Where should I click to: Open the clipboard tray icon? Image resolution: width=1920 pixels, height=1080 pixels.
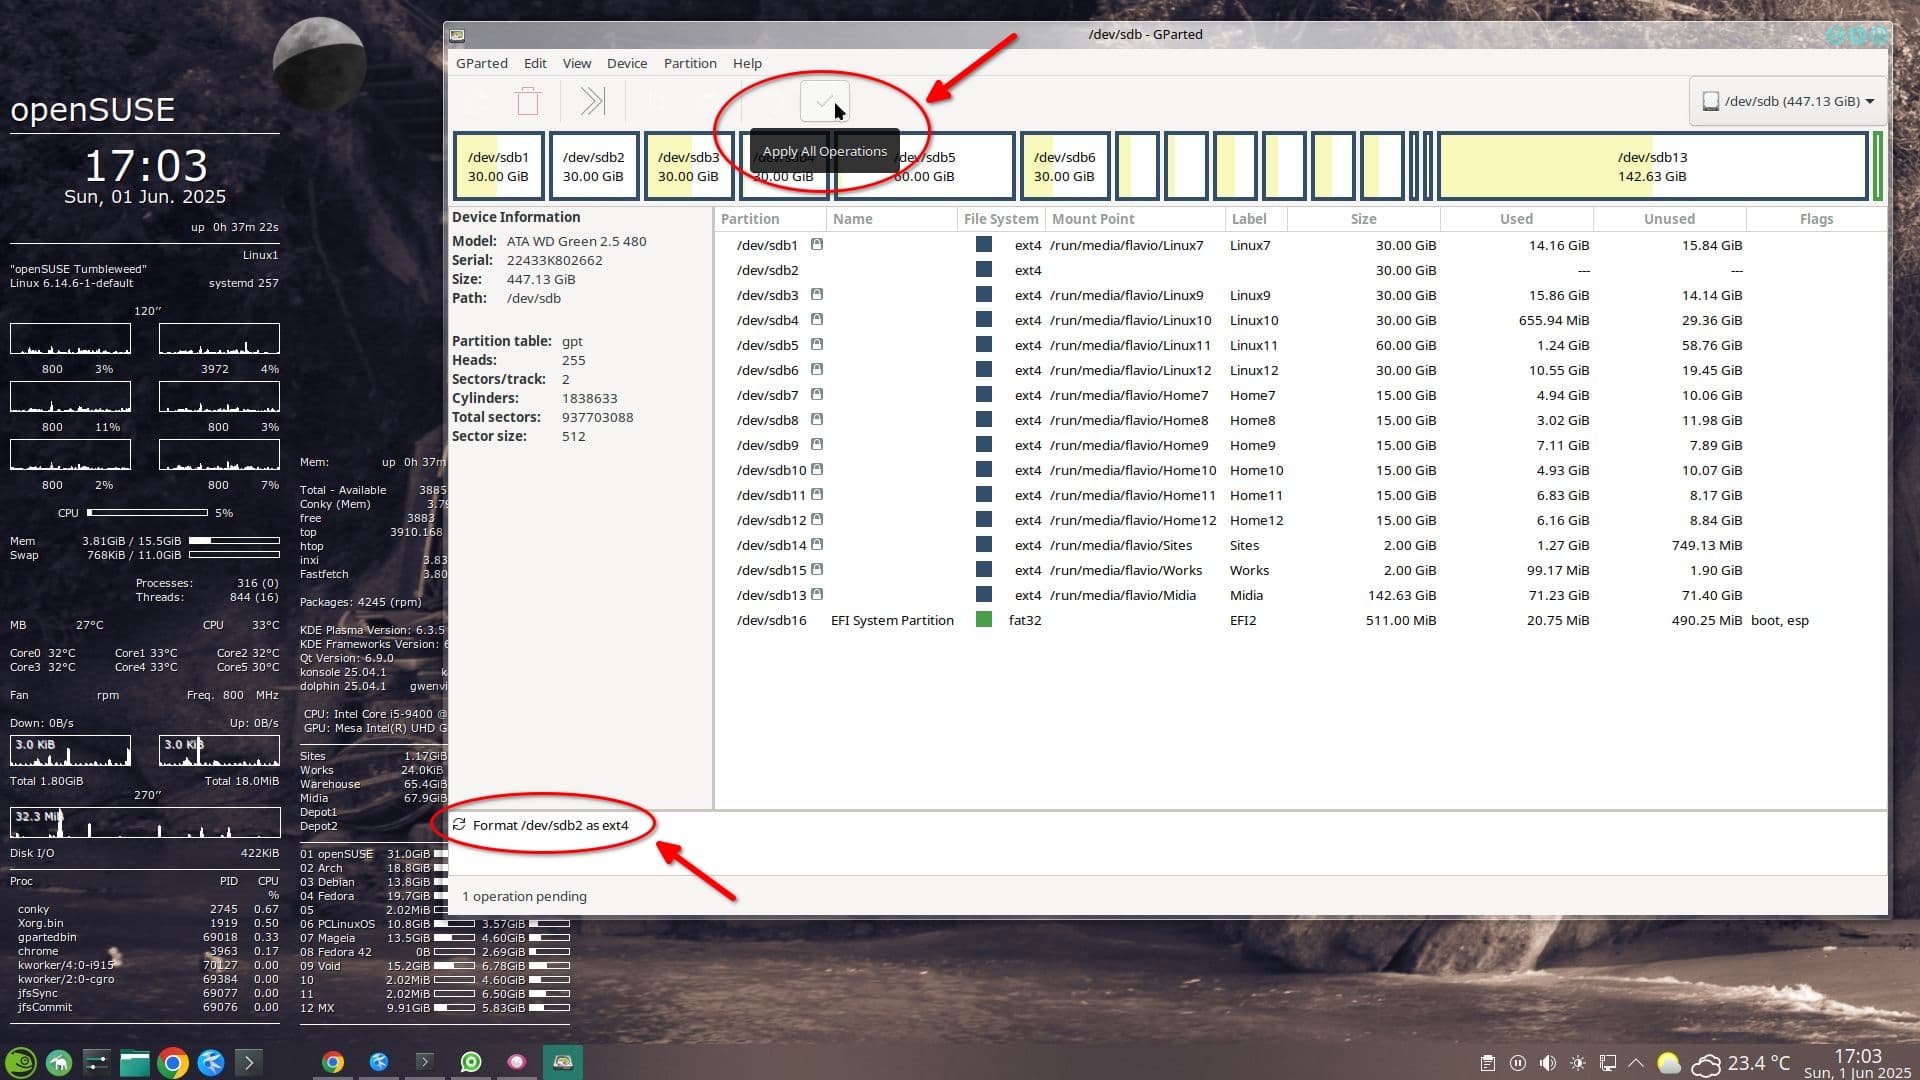pyautogui.click(x=1488, y=1063)
